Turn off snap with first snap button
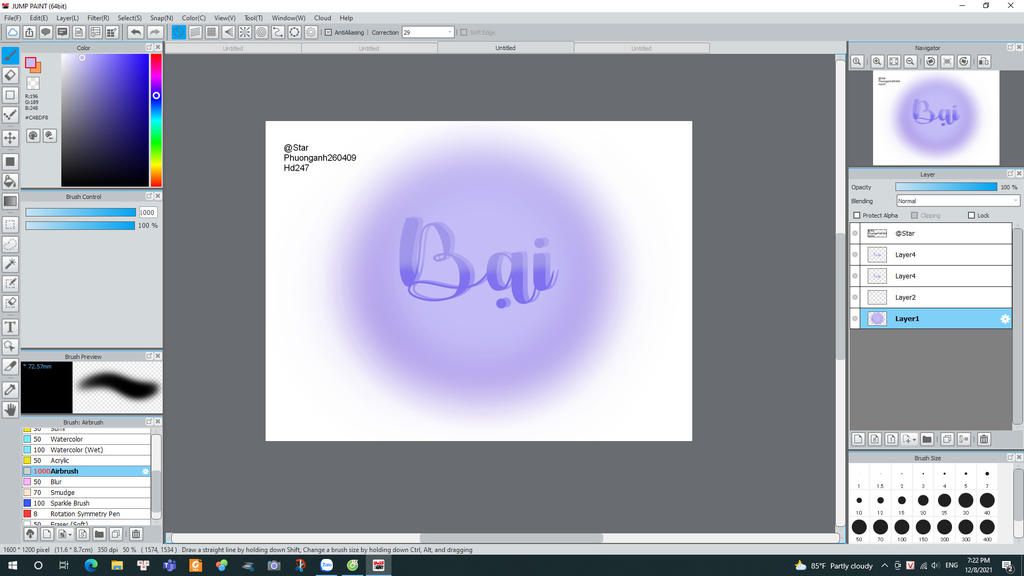The width and height of the screenshot is (1024, 576). 178,32
